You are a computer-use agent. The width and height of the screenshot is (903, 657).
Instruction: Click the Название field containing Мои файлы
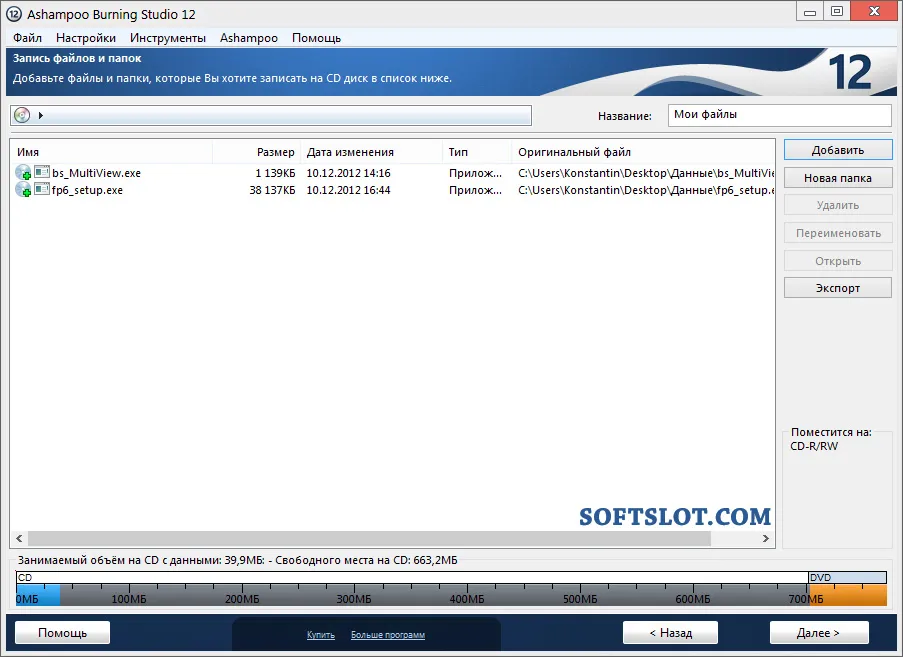tap(780, 115)
